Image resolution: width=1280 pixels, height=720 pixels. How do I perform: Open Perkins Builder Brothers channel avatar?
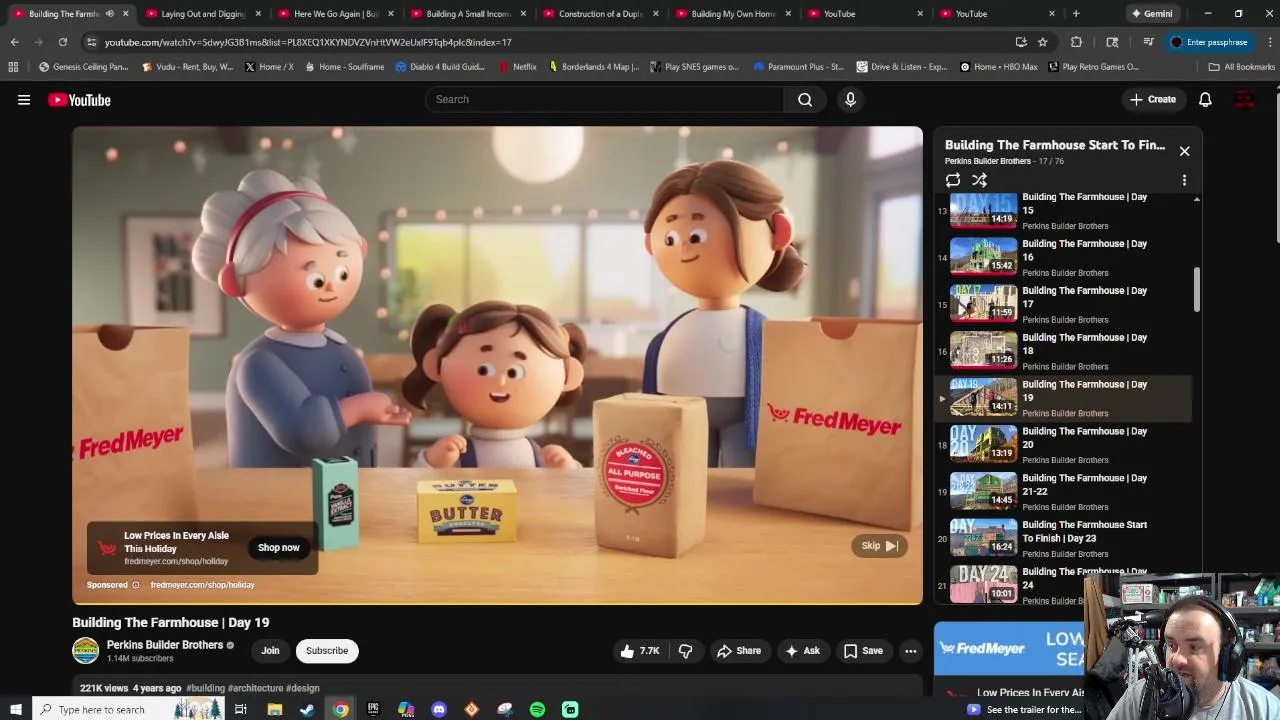pos(86,651)
